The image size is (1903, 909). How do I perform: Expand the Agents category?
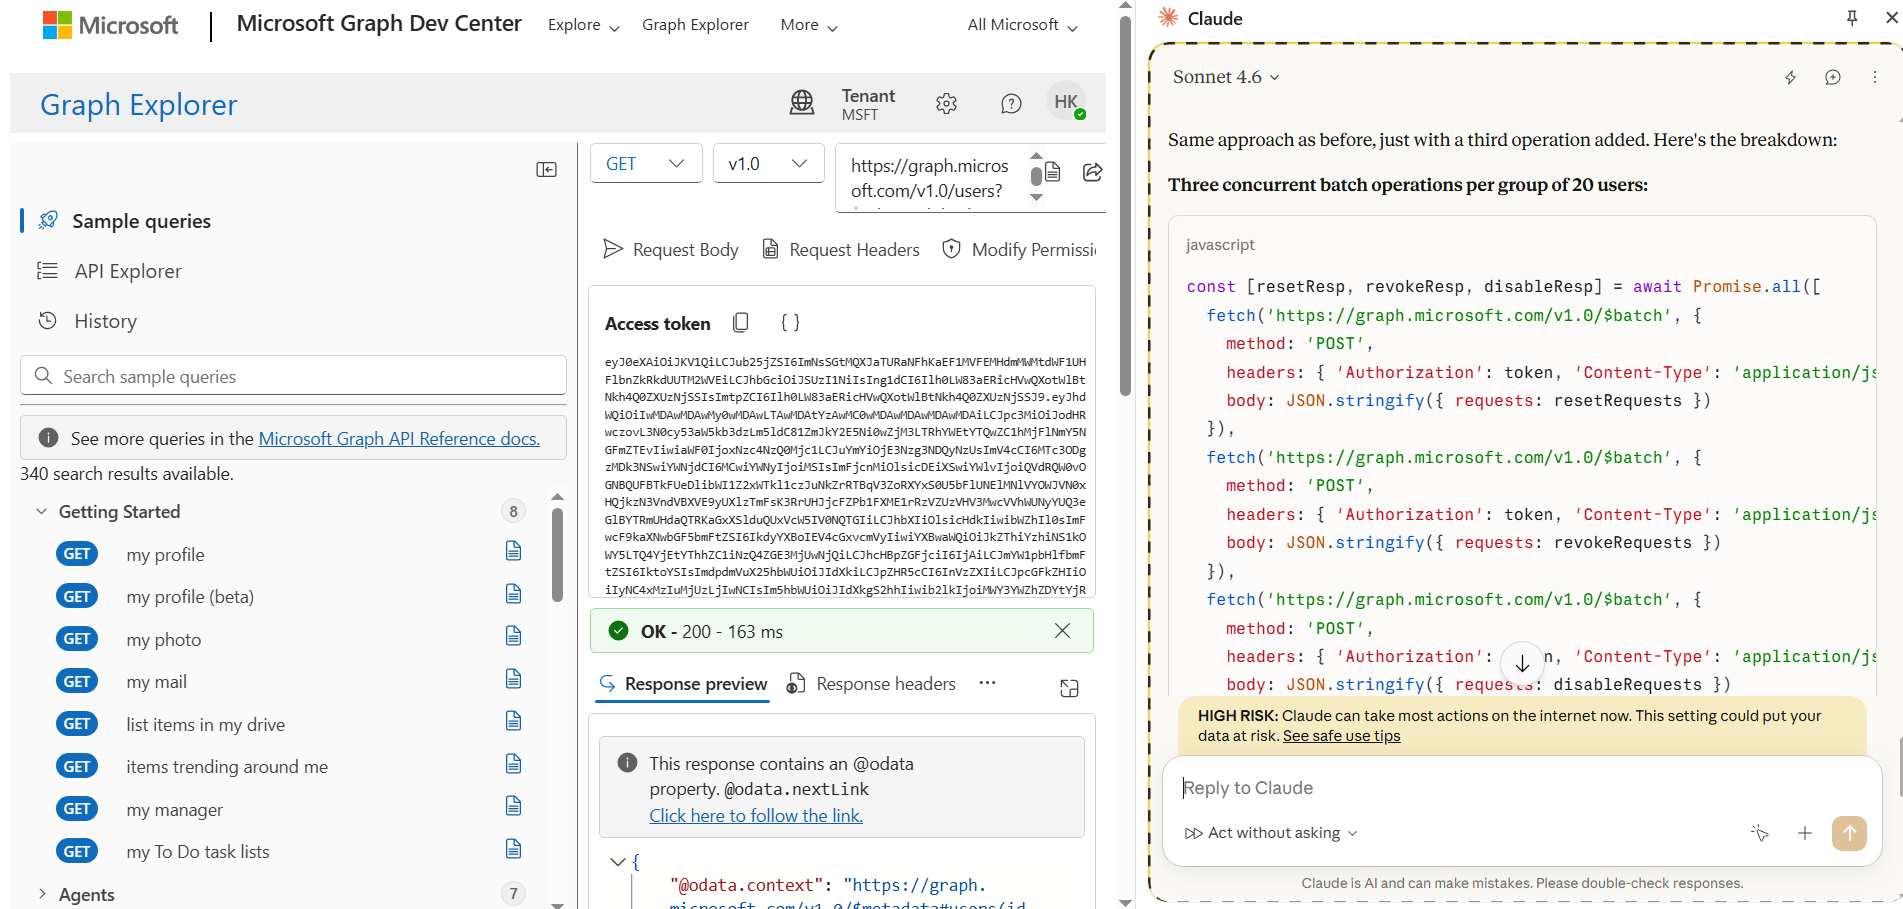(41, 894)
